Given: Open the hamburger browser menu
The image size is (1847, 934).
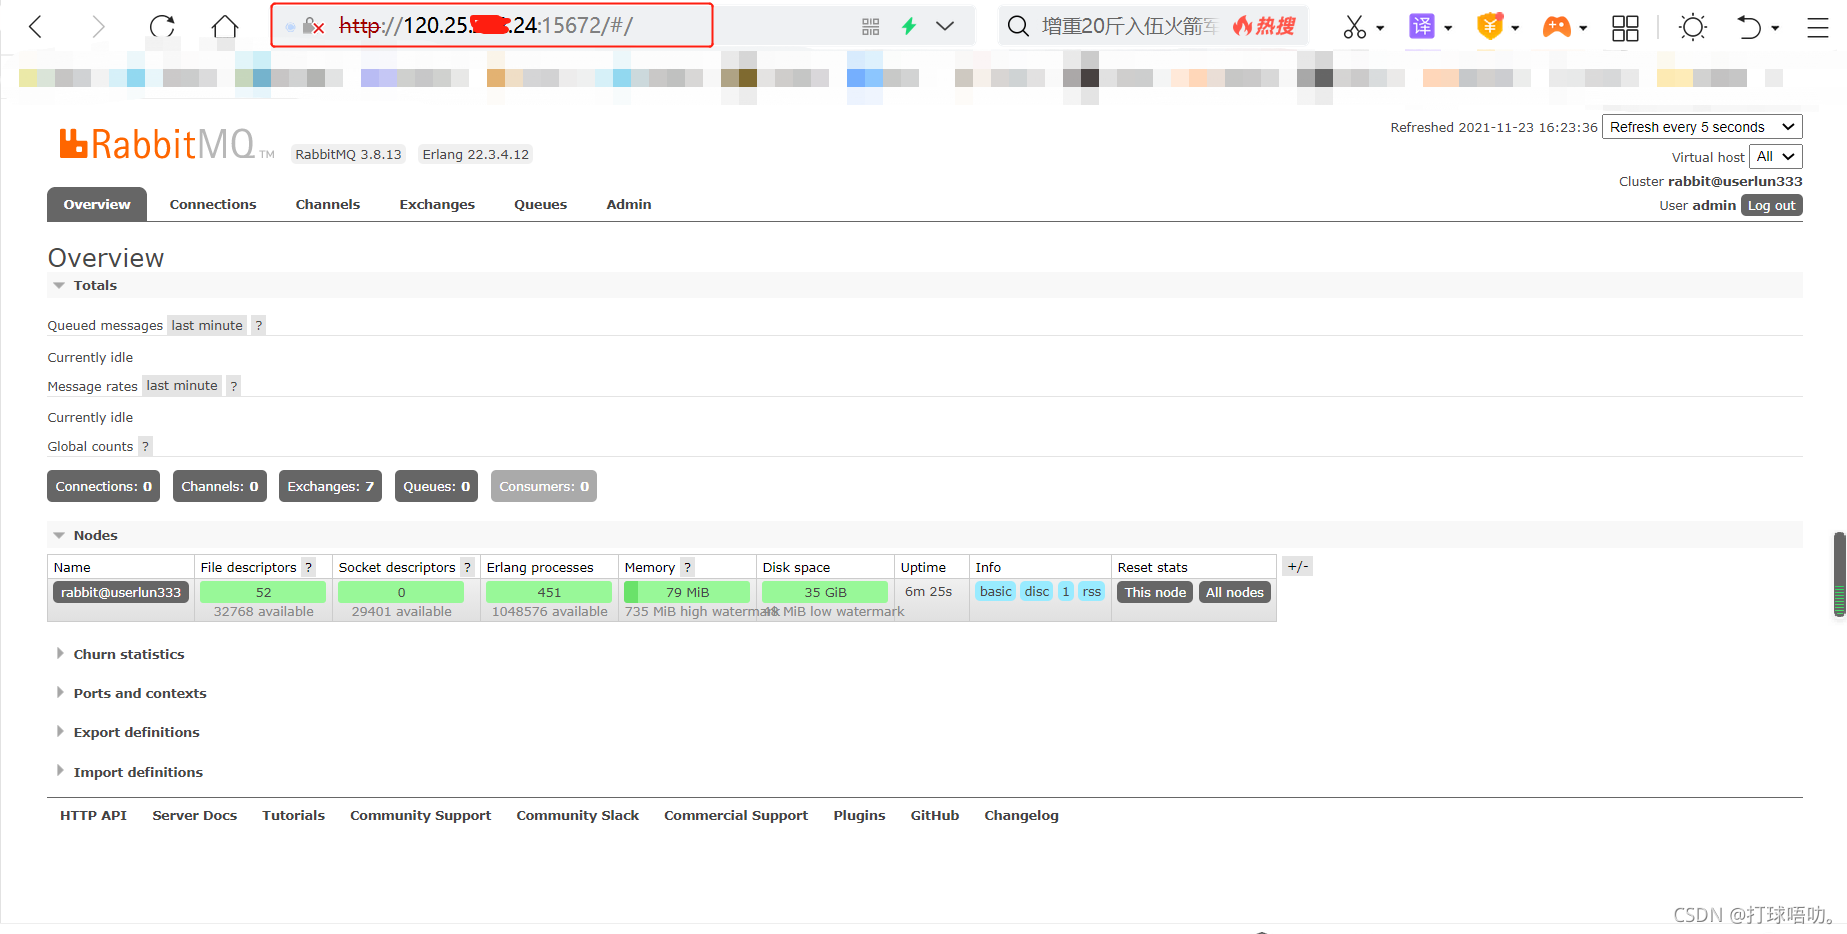Looking at the screenshot, I should coord(1818,27).
